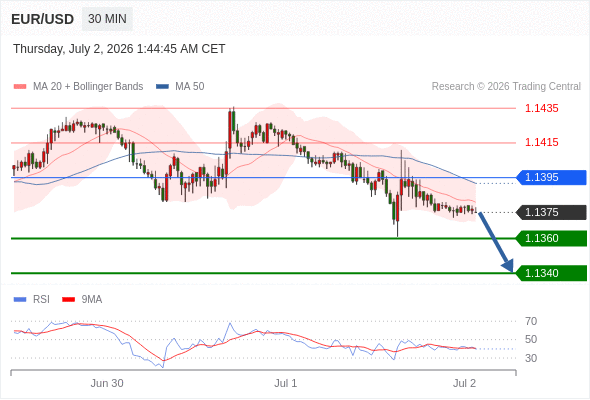Select the 30 MIN timeframe badge
The height and width of the screenshot is (400, 590).
point(107,19)
